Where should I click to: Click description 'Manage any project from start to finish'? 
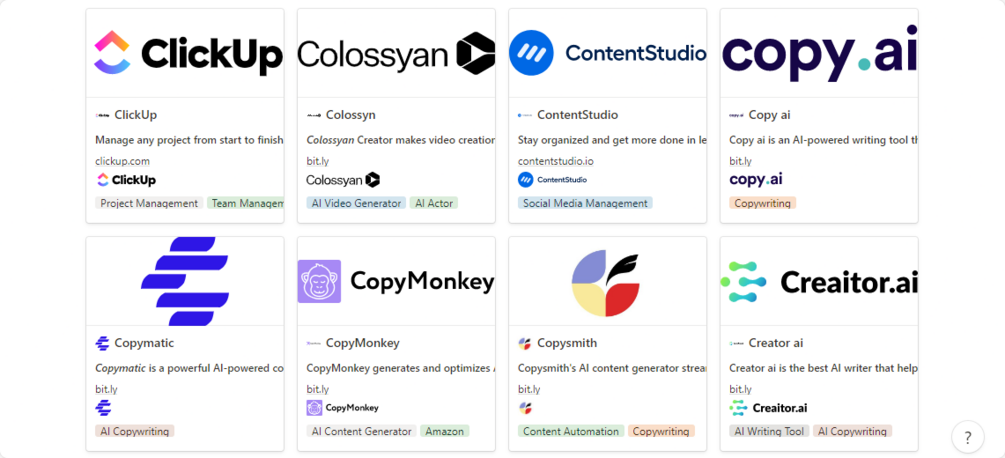coord(190,140)
